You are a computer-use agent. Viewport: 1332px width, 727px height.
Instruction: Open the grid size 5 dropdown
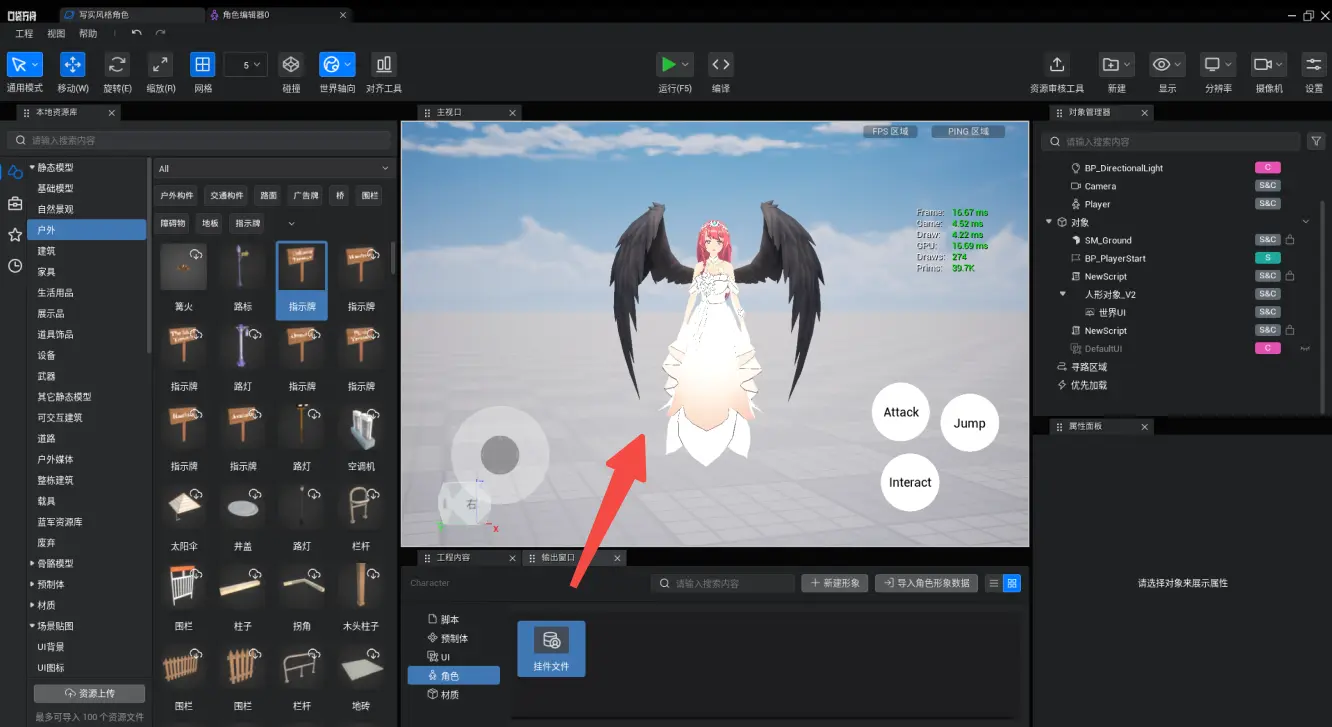[246, 64]
